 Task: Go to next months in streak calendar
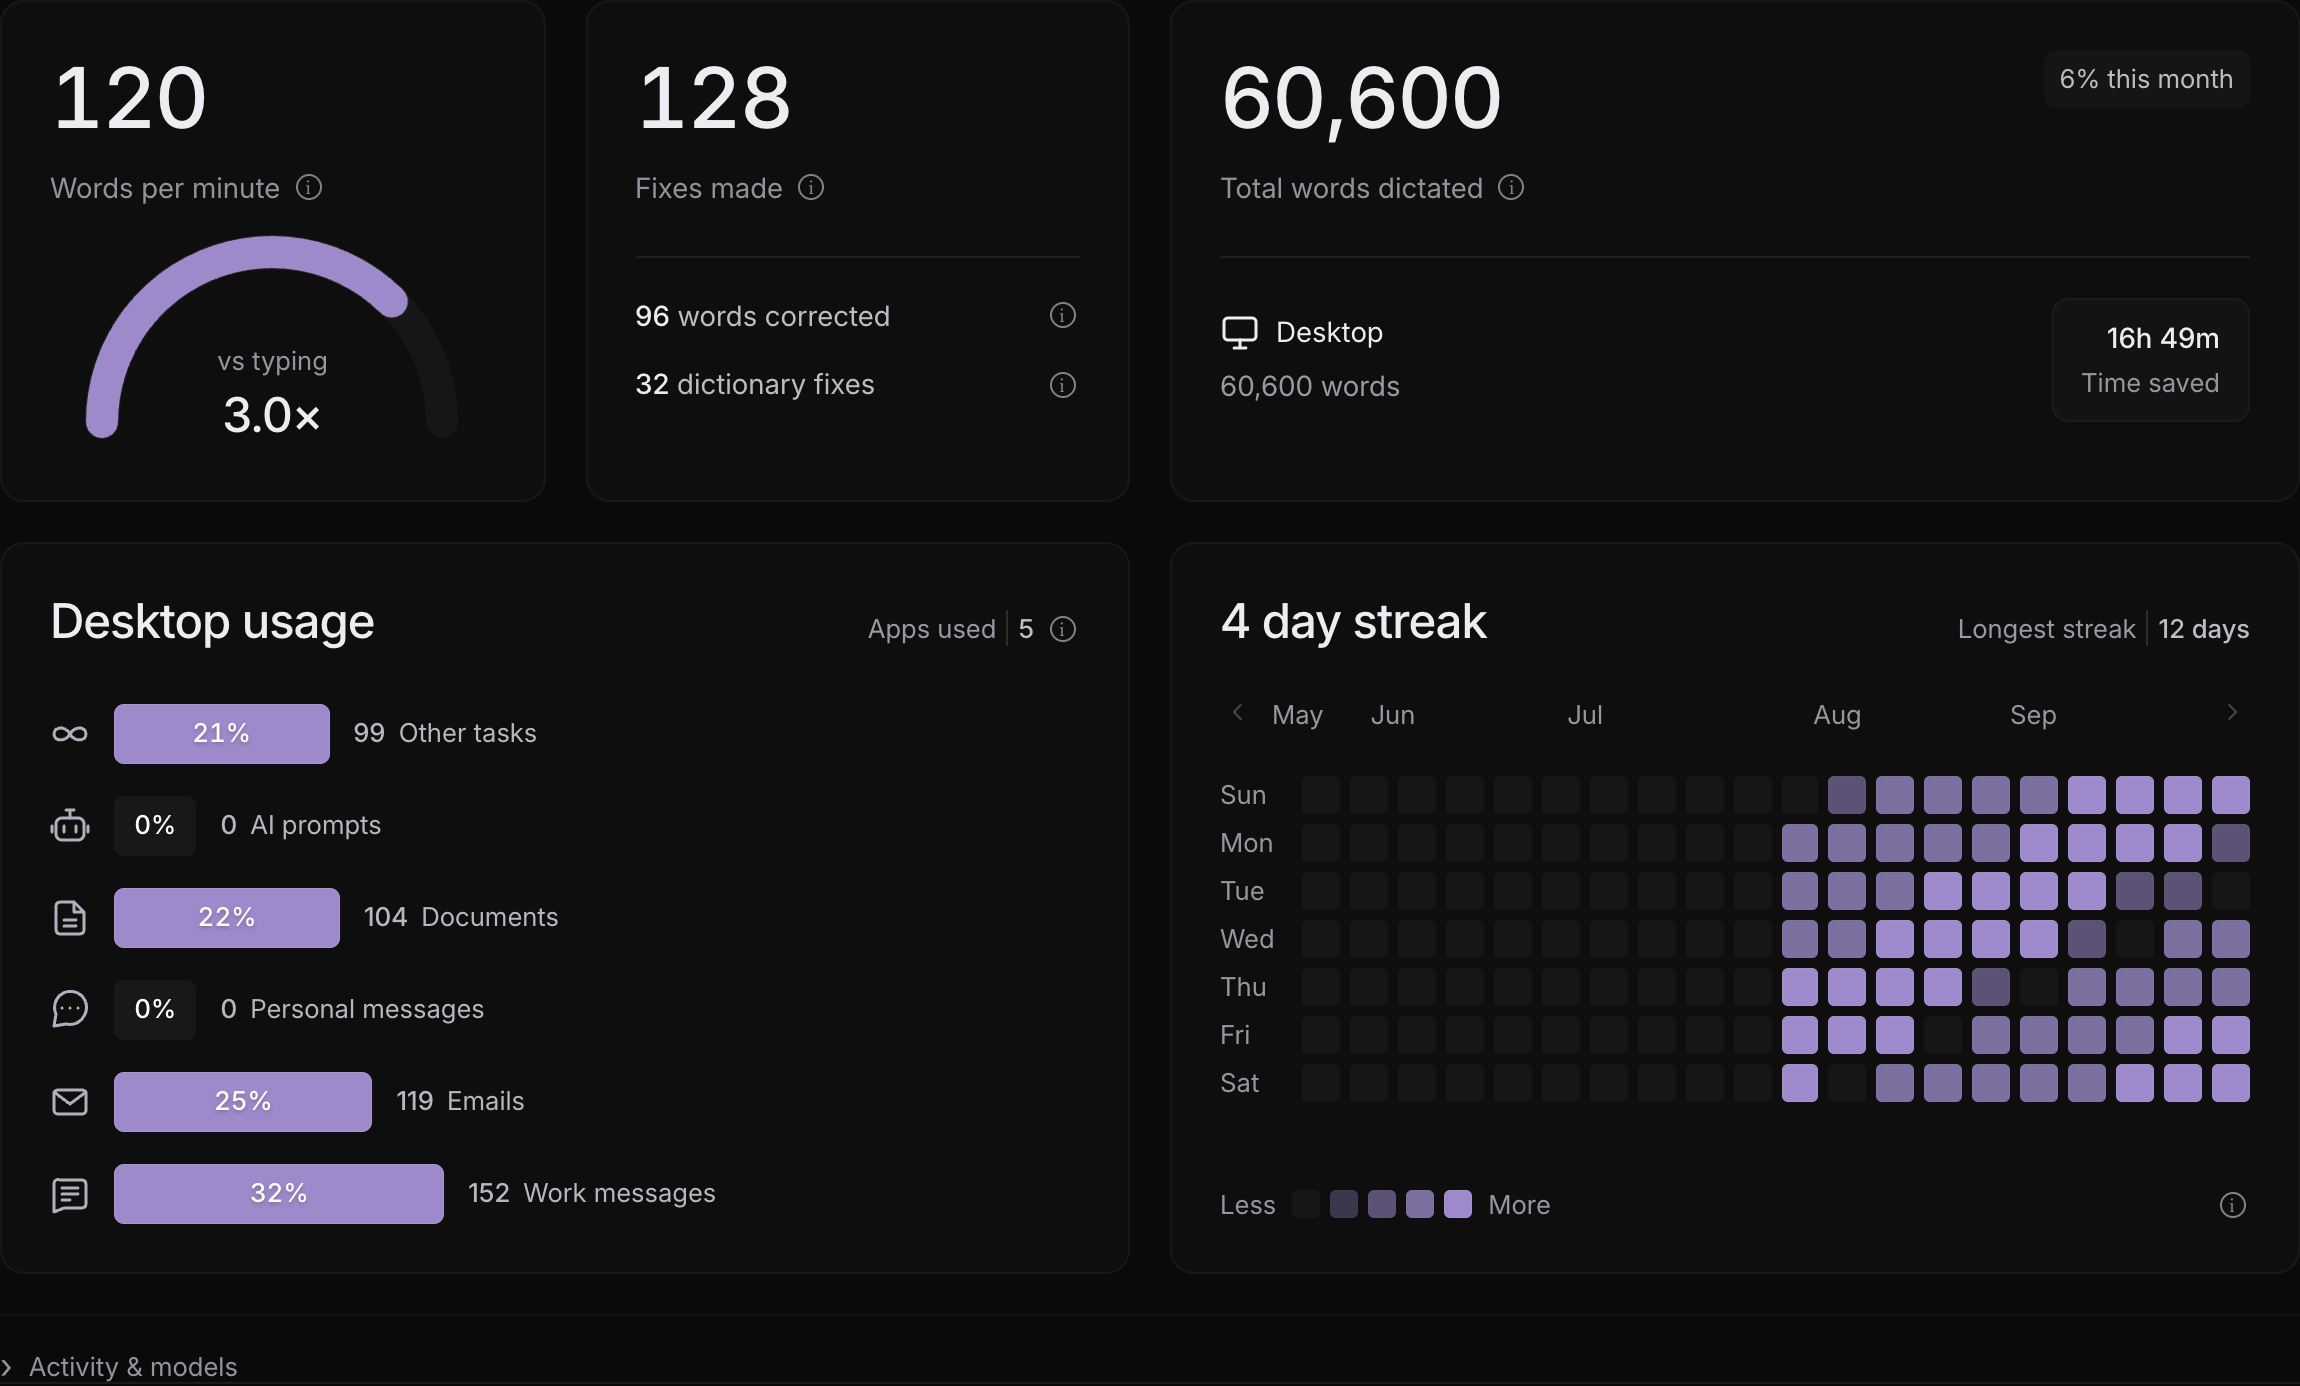coord(2232,712)
